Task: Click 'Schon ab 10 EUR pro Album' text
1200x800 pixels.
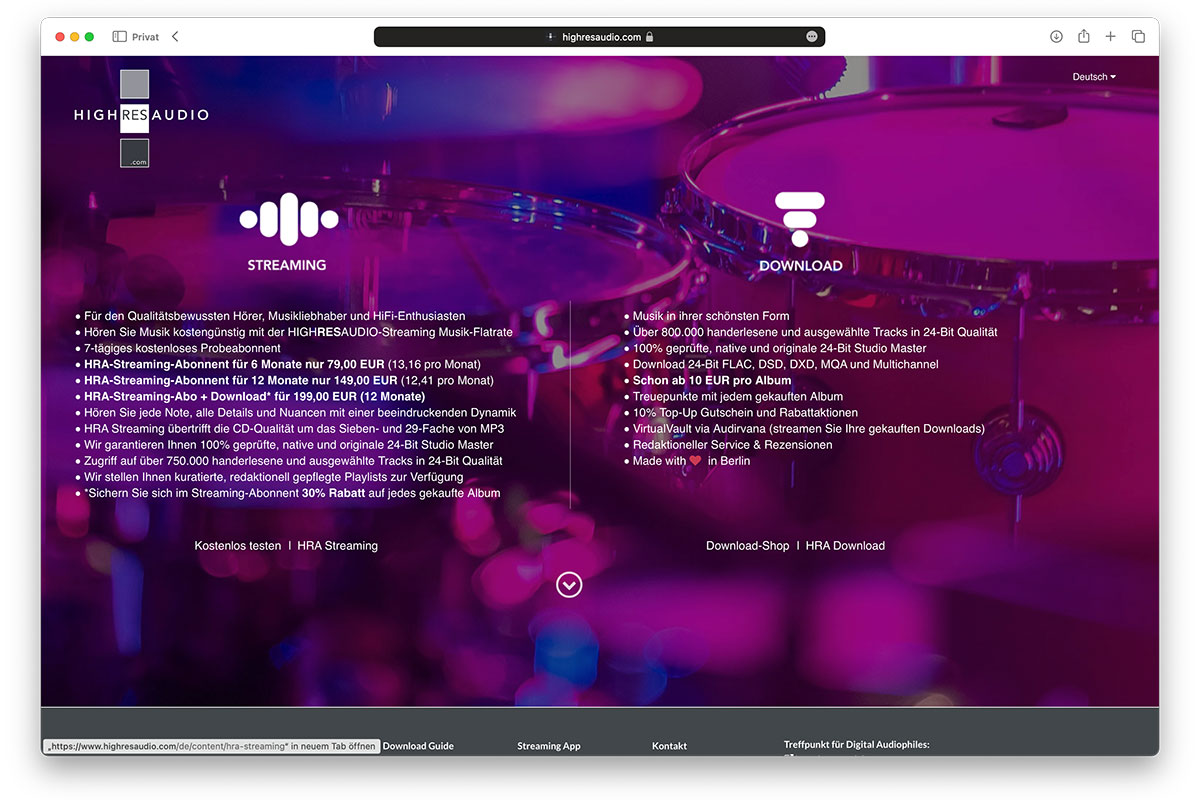Action: pyautogui.click(x=712, y=381)
